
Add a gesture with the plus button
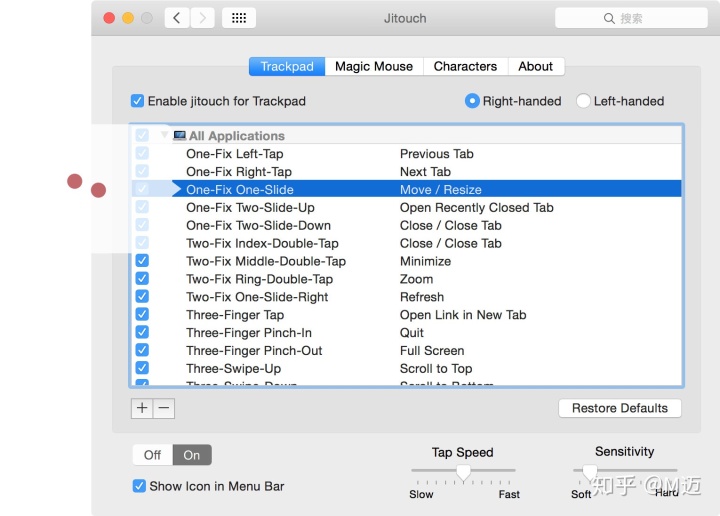tap(142, 408)
